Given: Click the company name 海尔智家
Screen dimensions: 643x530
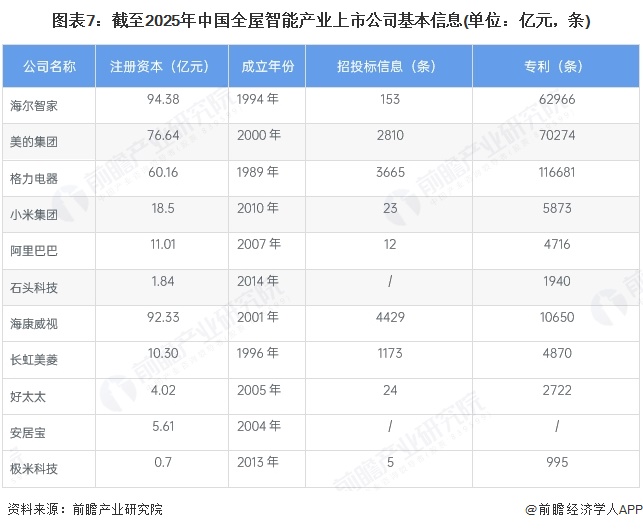Looking at the screenshot, I should pos(34,106).
